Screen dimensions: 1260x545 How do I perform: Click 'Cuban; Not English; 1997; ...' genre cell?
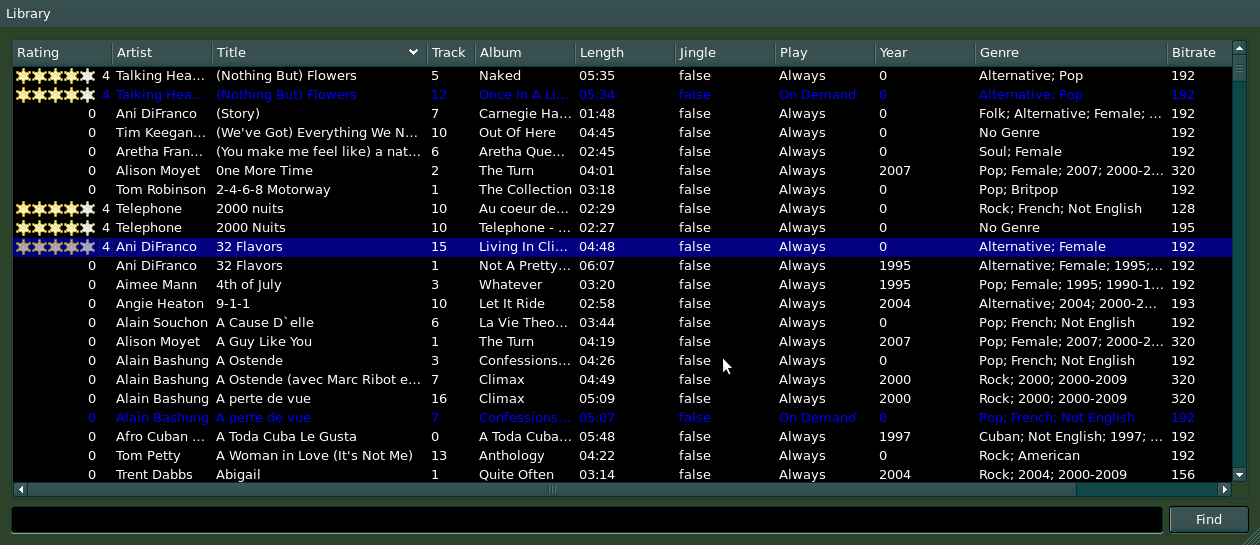[1071, 437]
